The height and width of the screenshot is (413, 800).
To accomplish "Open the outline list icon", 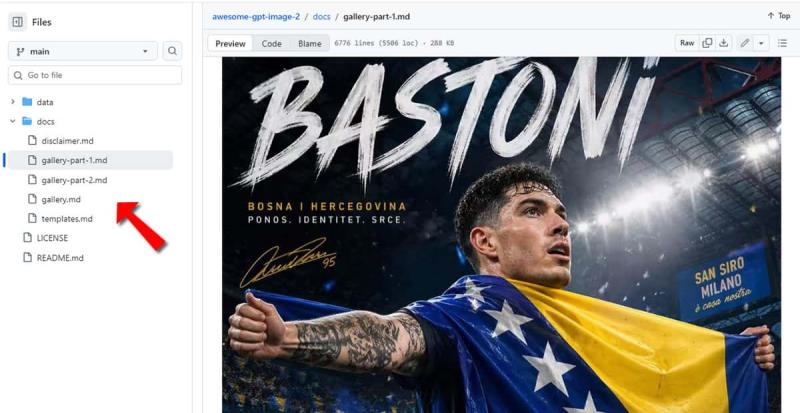I will tap(782, 43).
